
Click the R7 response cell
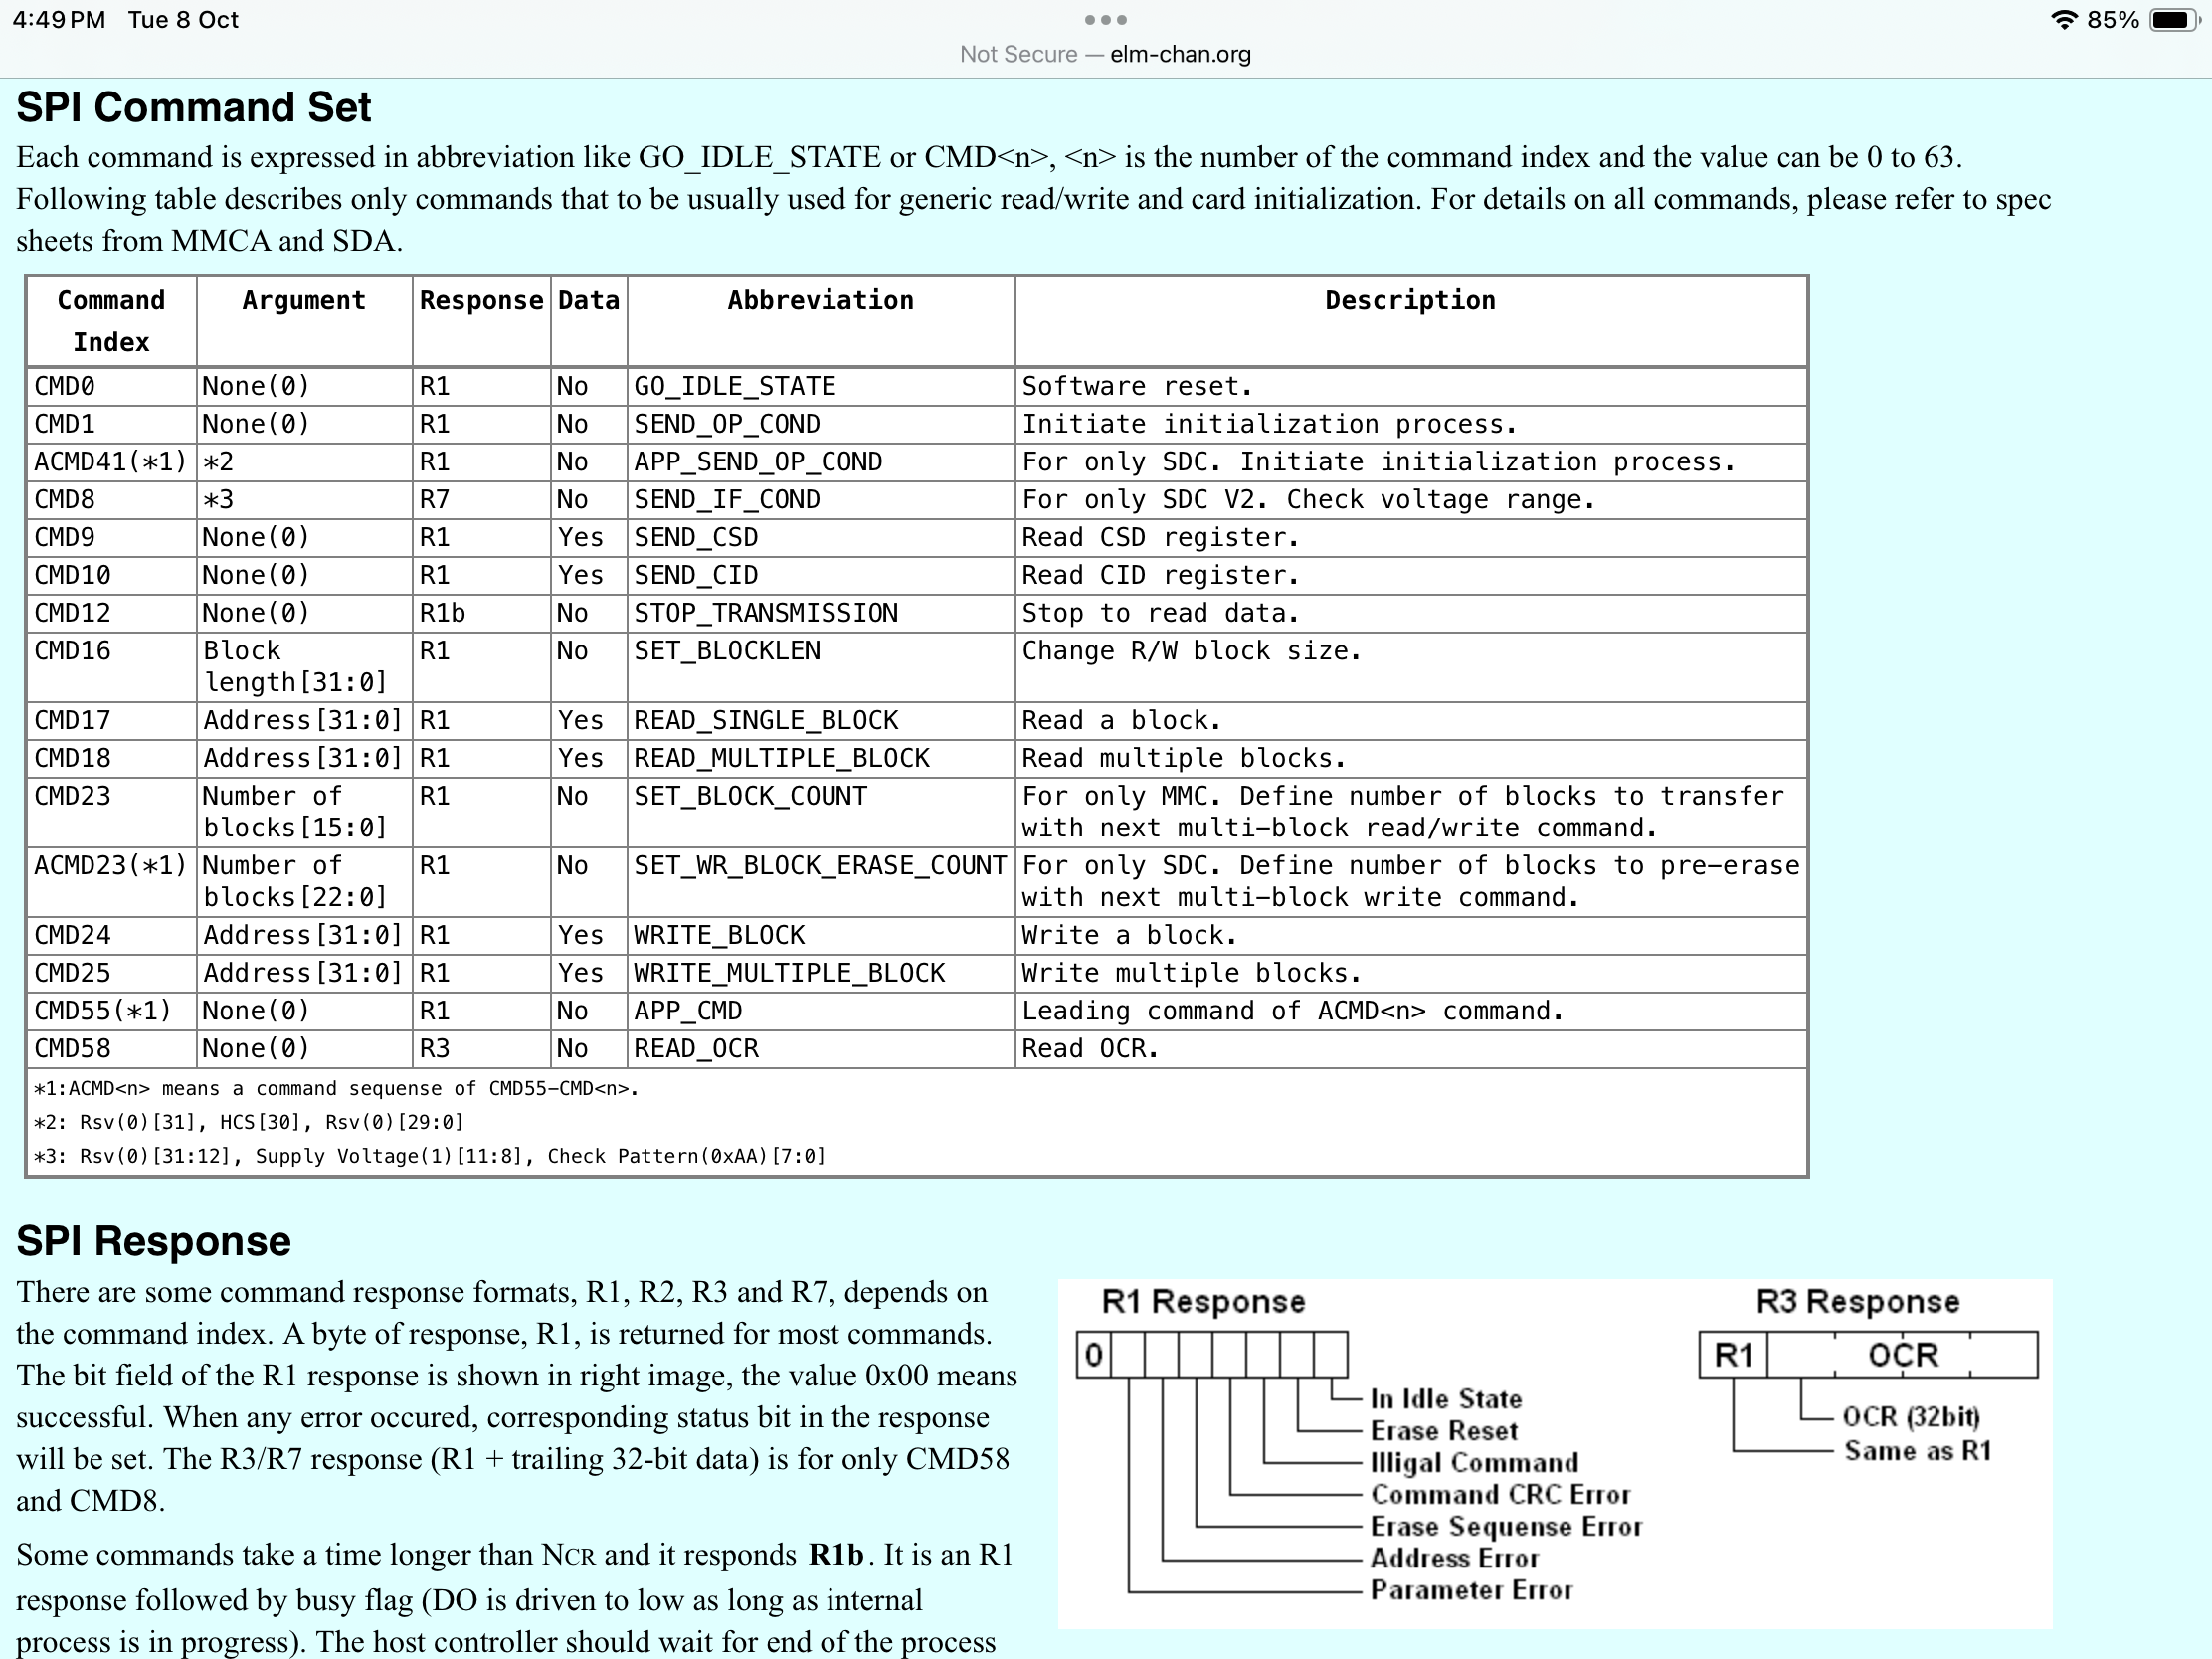point(481,500)
